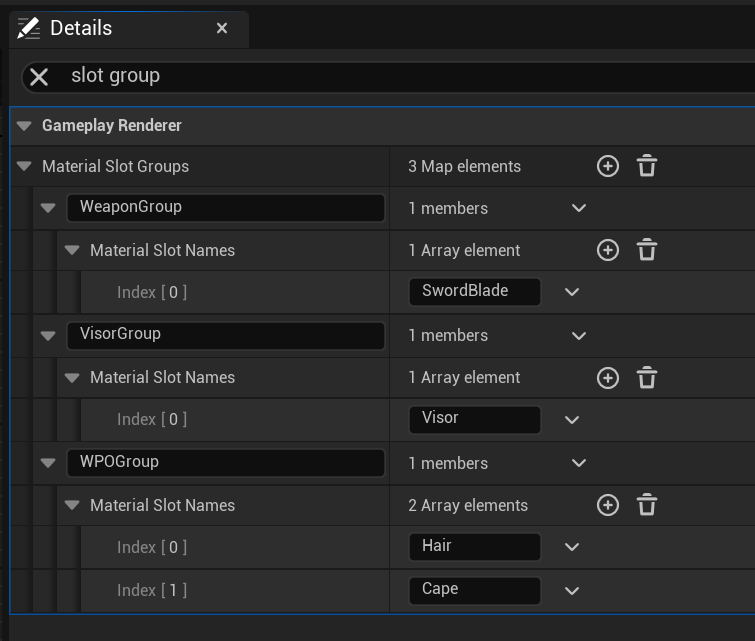
Task: Open options chevron for the Hair element
Action: 572,547
